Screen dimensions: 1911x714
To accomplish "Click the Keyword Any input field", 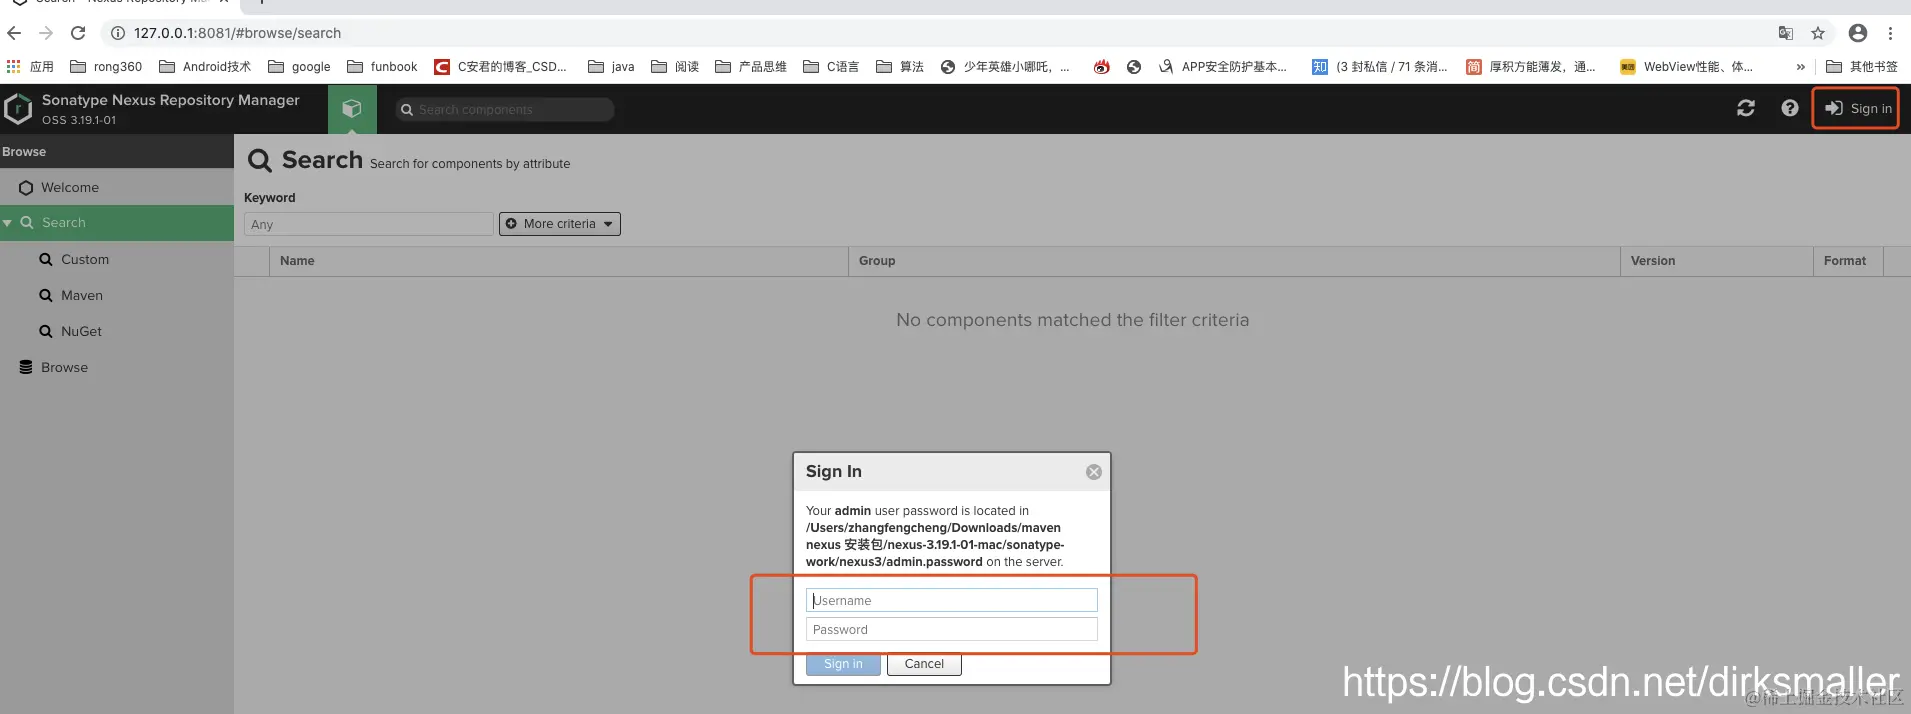I will click(x=369, y=224).
